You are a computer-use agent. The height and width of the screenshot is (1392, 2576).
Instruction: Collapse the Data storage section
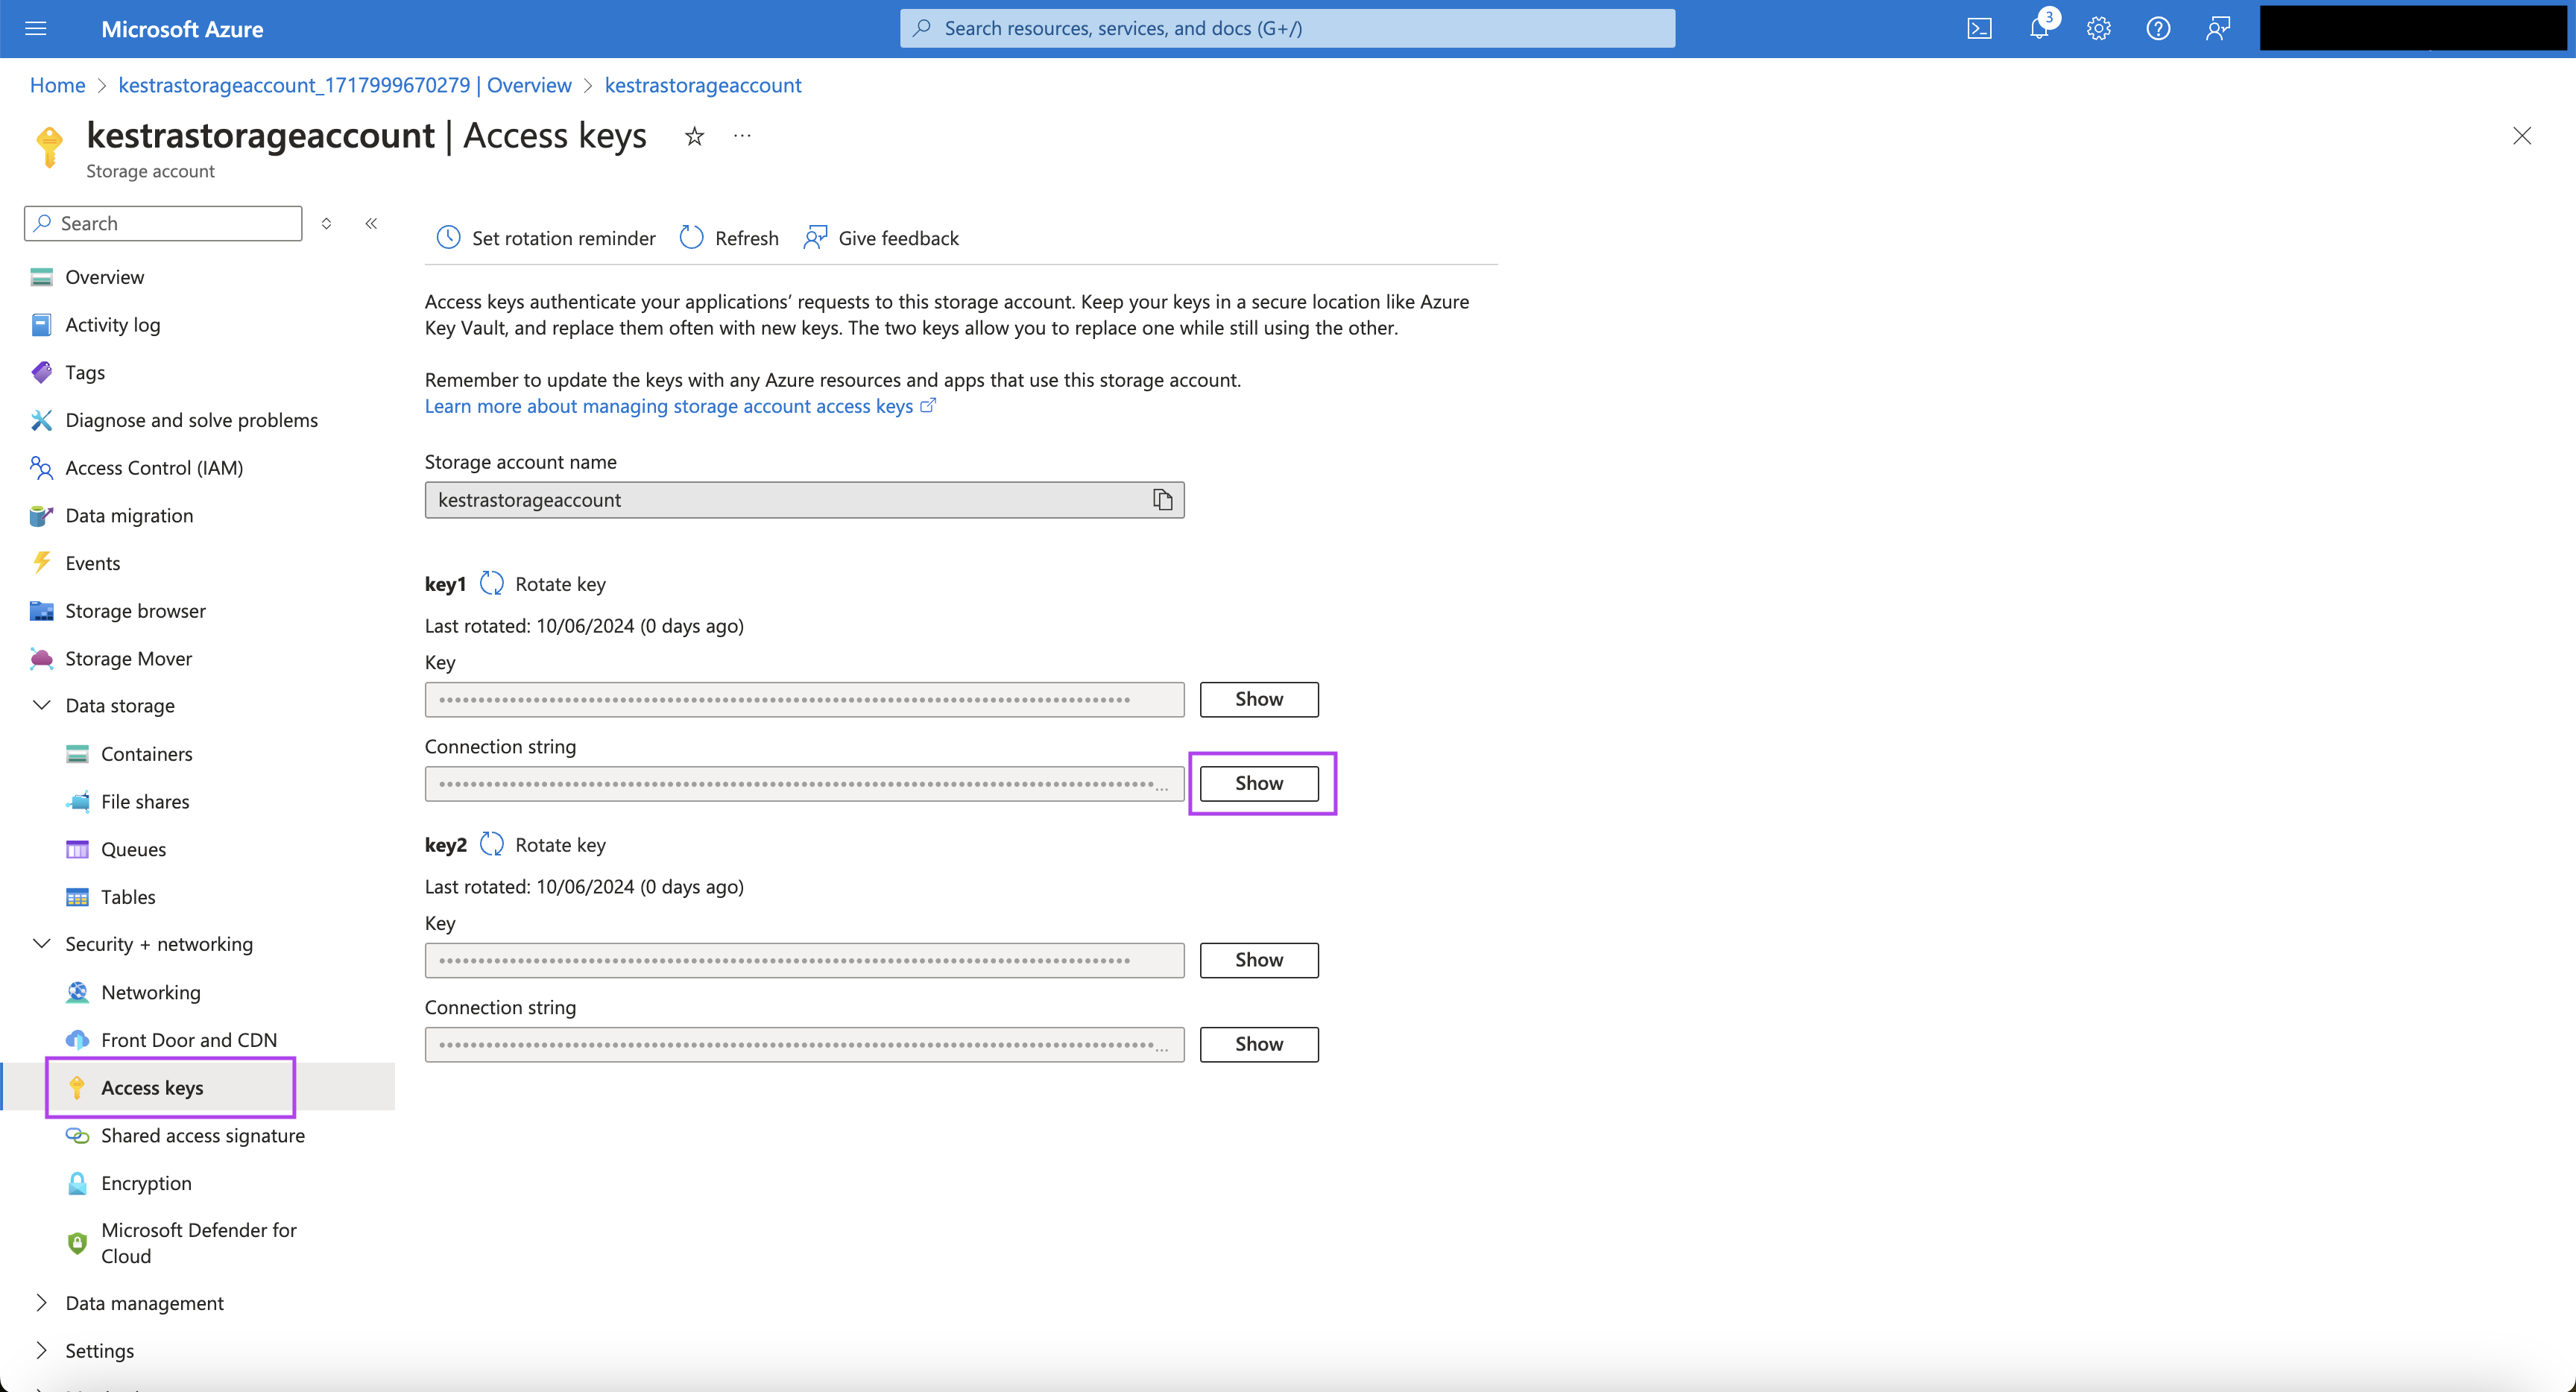pos(42,705)
